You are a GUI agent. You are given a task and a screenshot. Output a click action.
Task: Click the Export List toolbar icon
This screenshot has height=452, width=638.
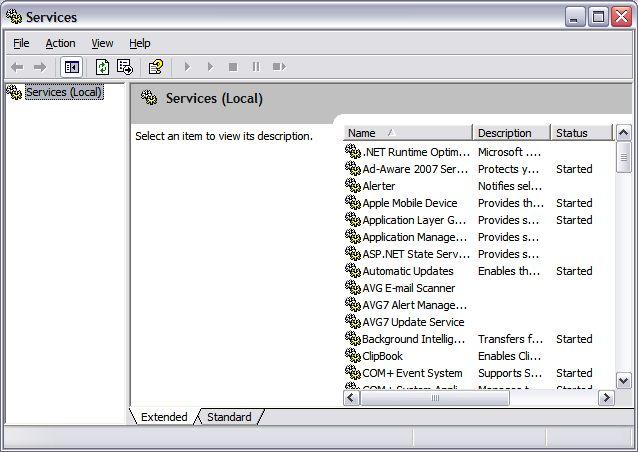coord(125,67)
